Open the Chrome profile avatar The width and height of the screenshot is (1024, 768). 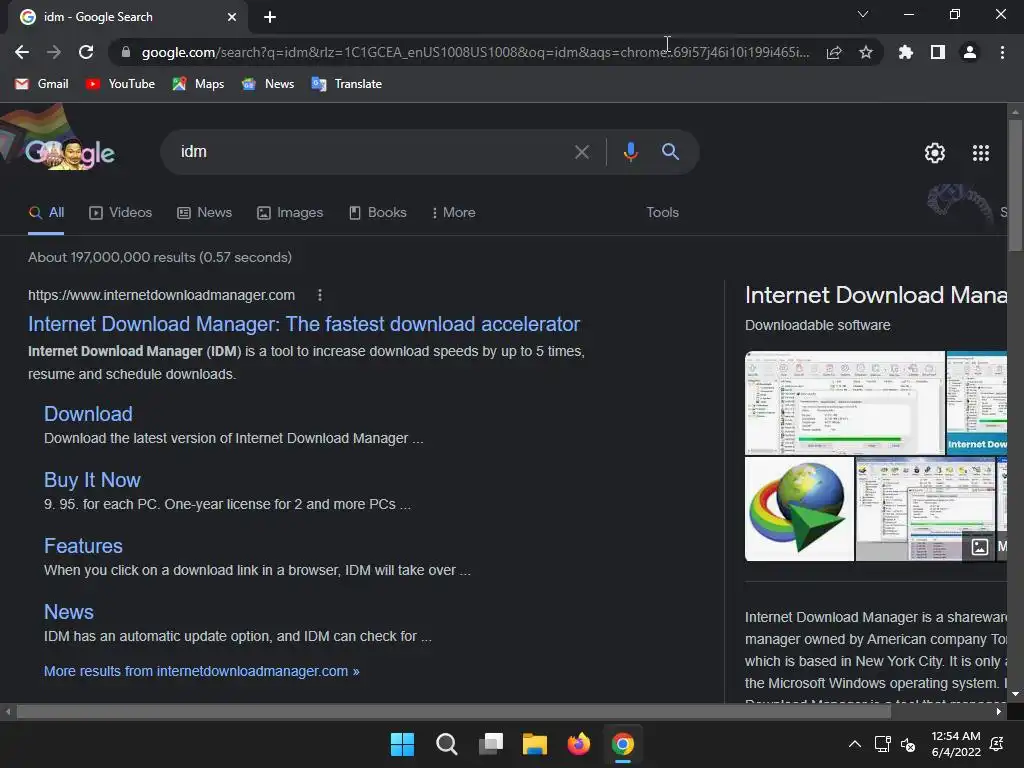pos(969,52)
